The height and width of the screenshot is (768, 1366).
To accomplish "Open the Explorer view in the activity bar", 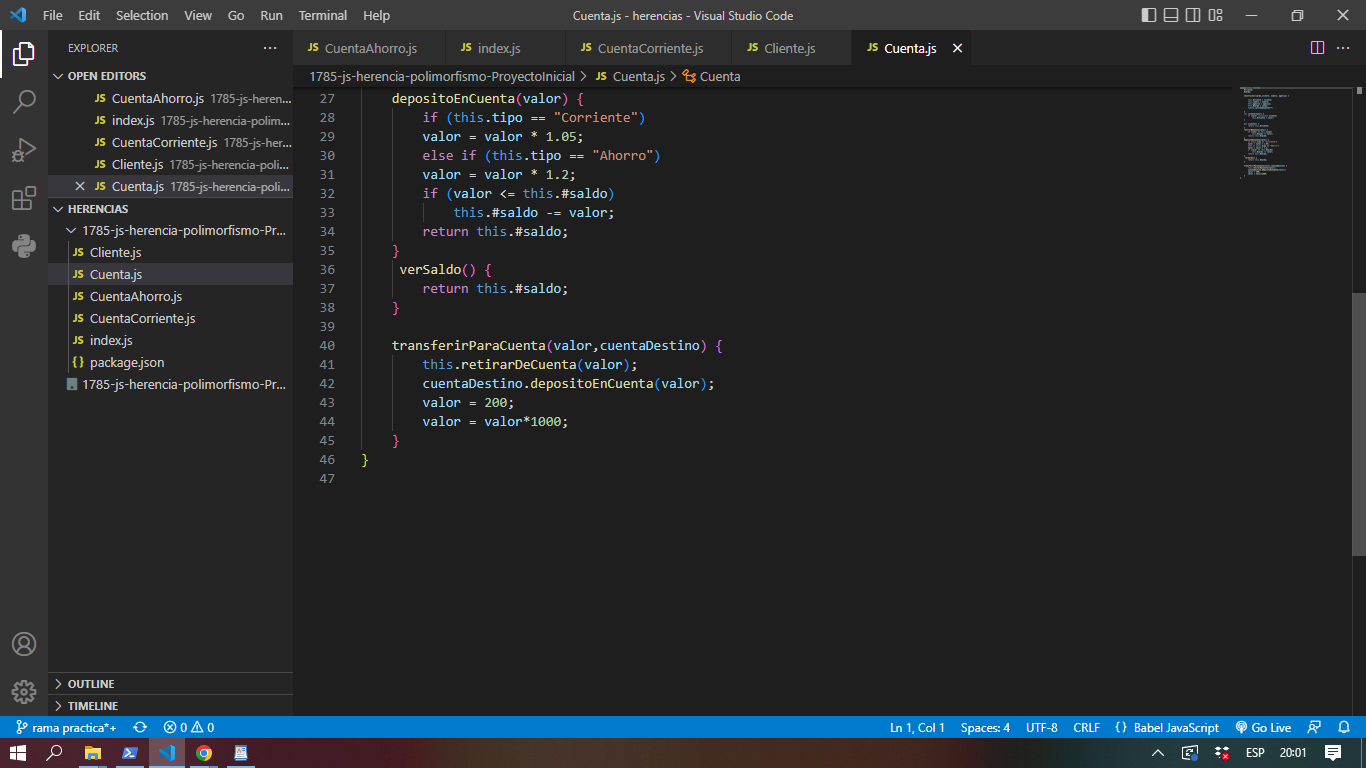I will point(24,53).
